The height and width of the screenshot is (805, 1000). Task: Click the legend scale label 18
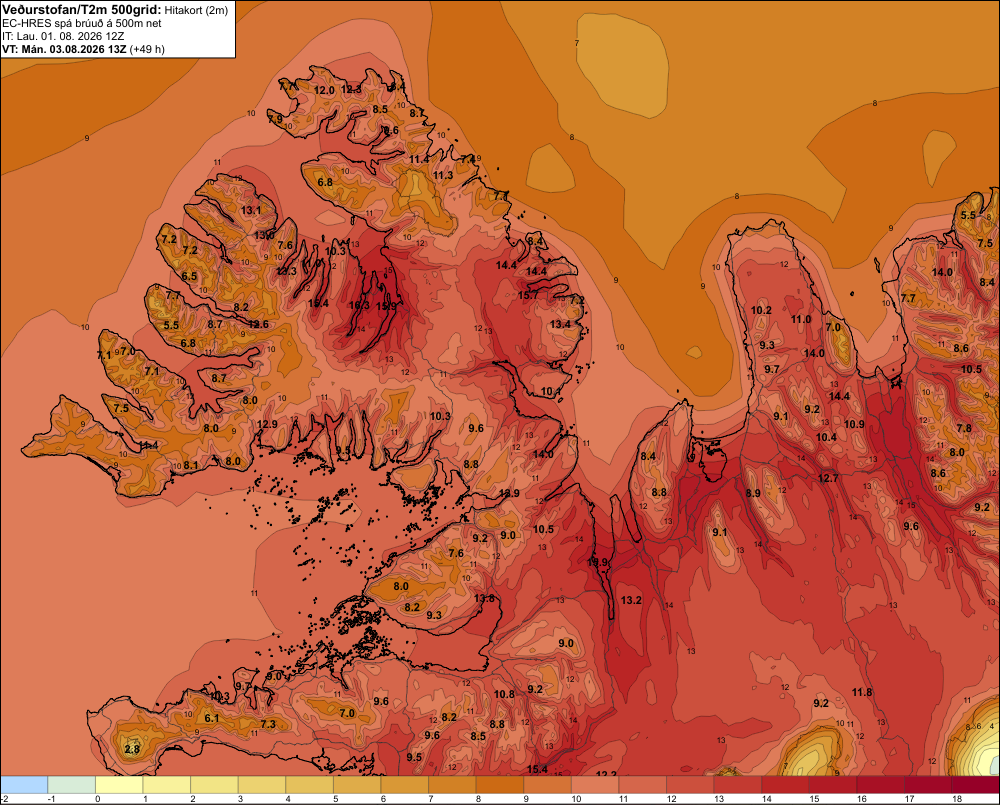click(x=957, y=799)
